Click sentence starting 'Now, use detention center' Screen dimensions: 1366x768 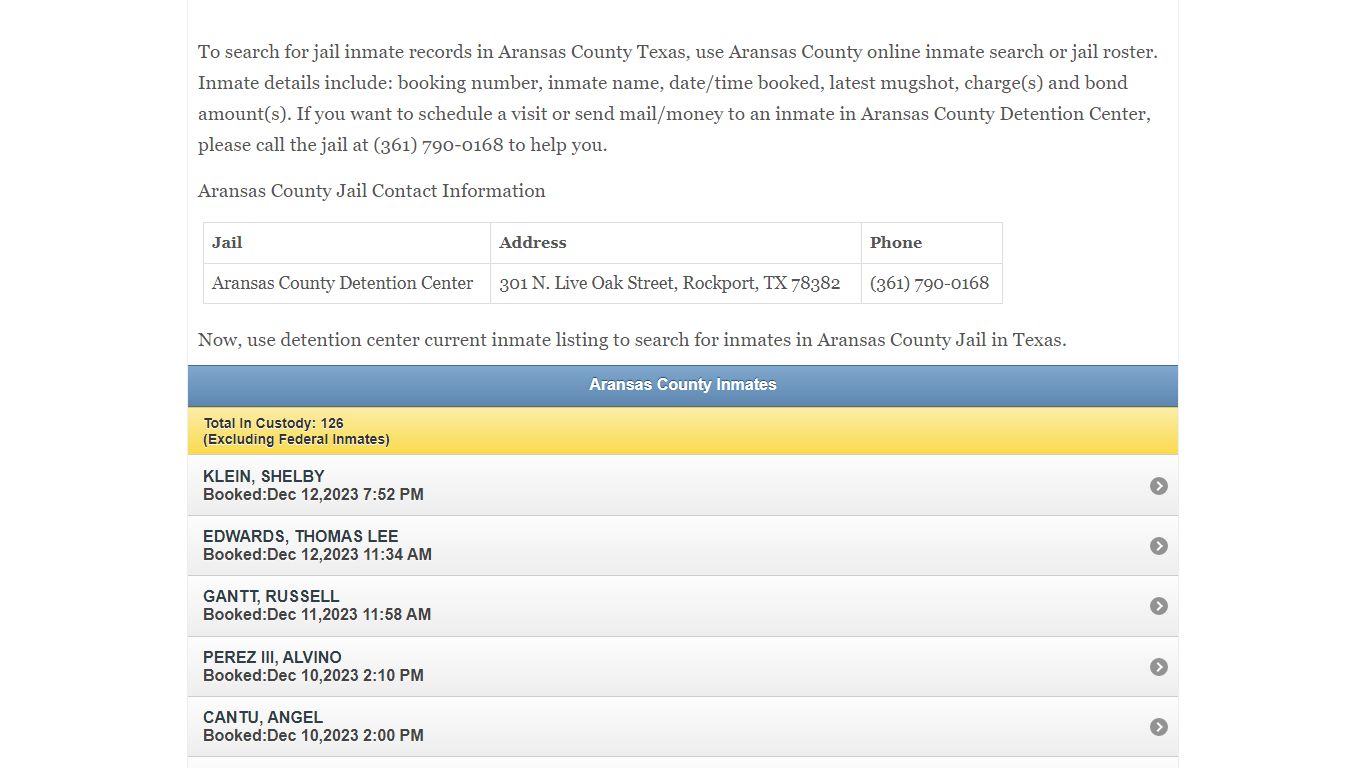pos(632,340)
